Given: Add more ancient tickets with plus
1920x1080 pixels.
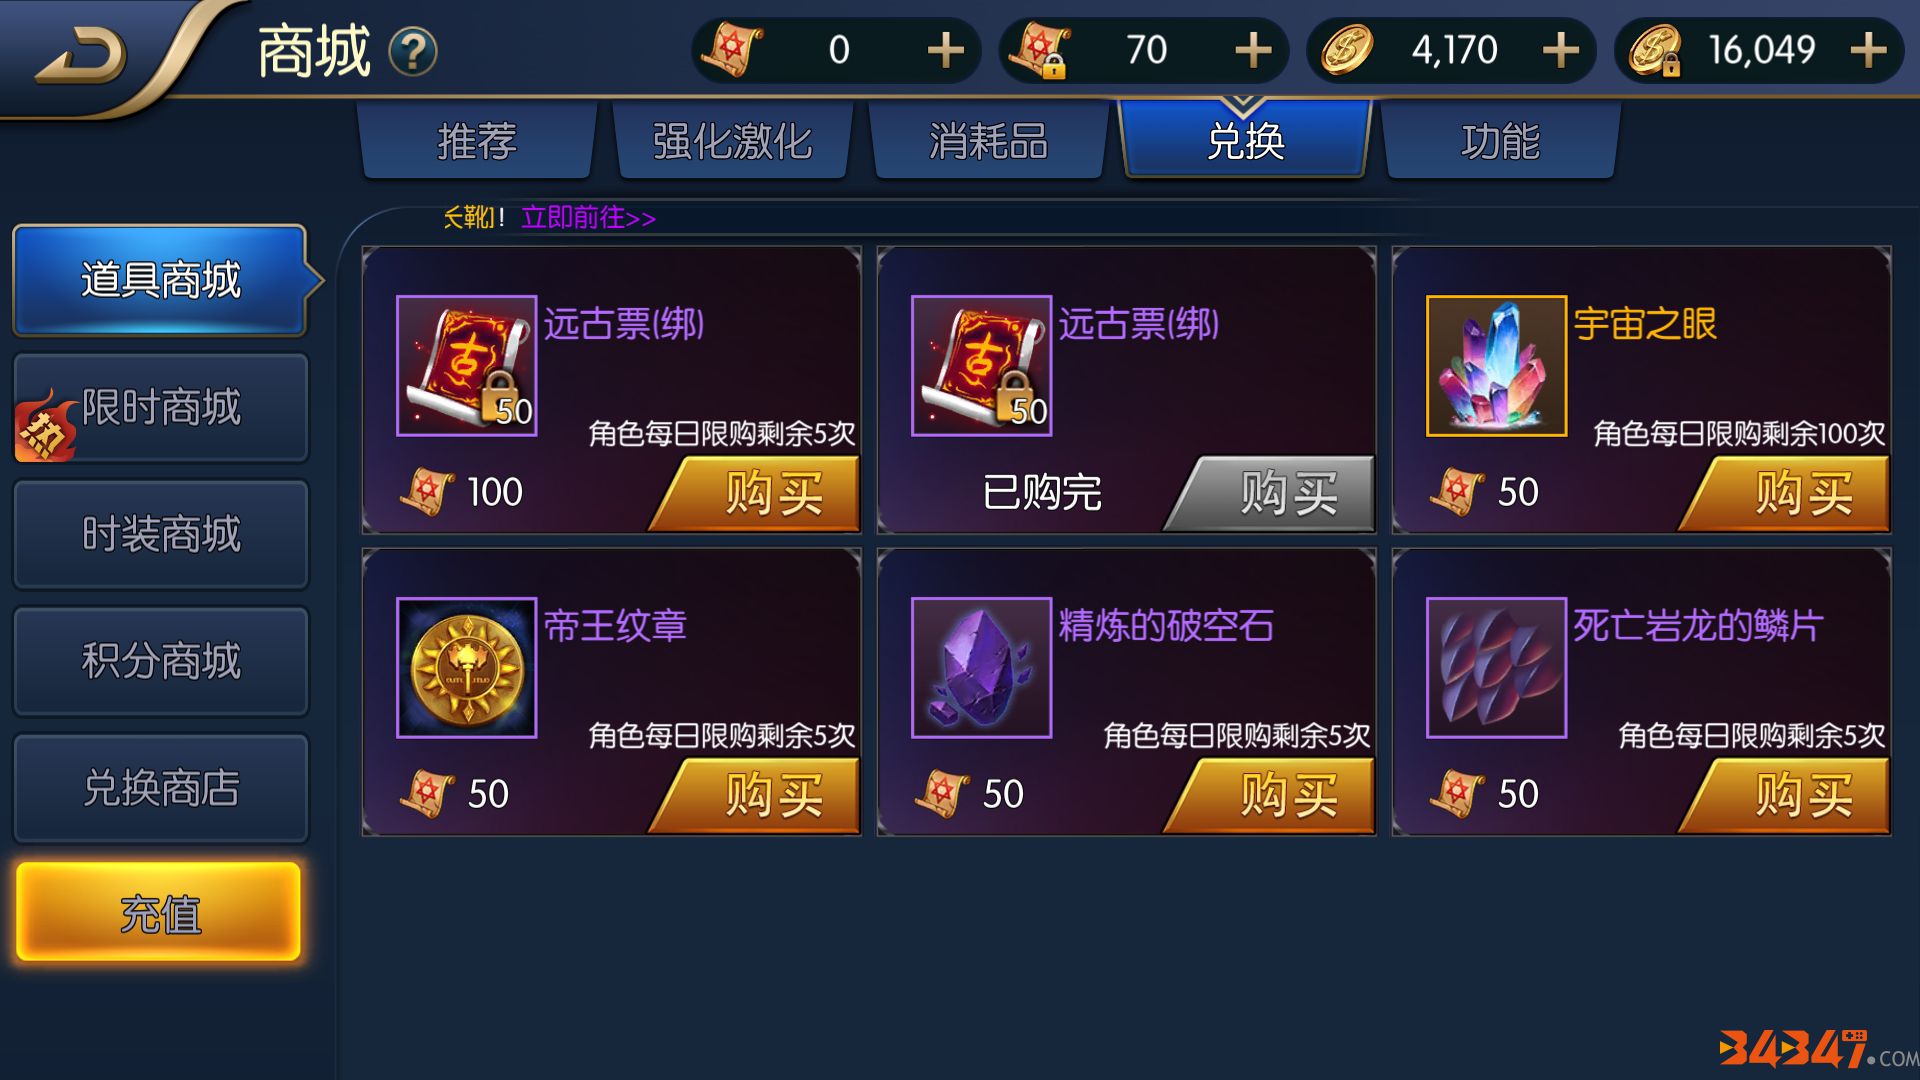Looking at the screenshot, I should click(x=945, y=50).
